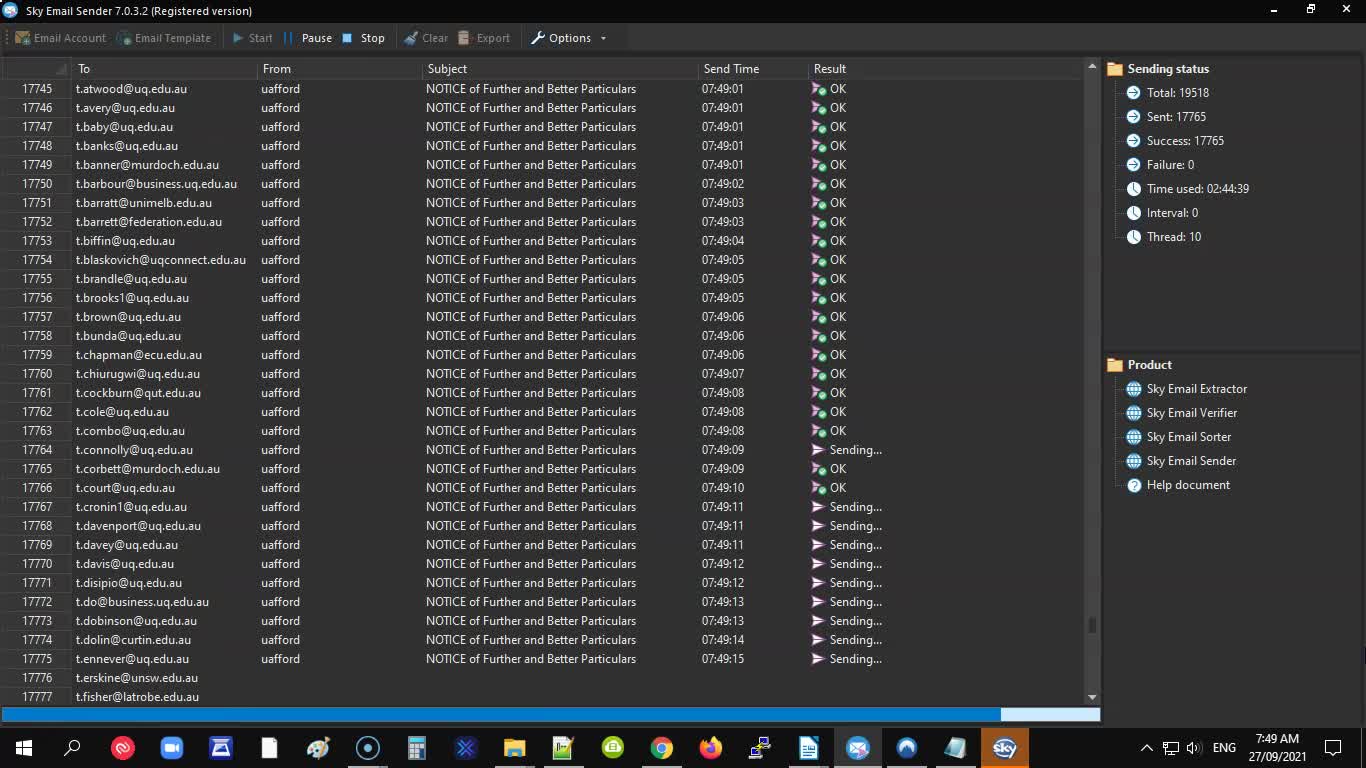Select row t.erskine@unsw.edu.au
Image resolution: width=1366 pixels, height=768 pixels.
coord(542,678)
